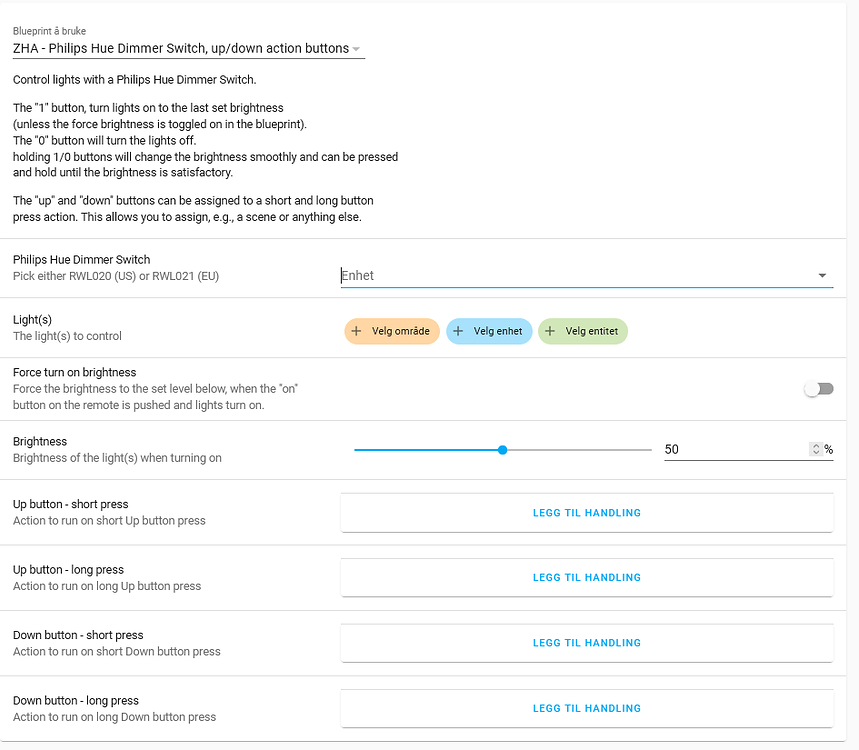
Task: Add action for Up button long press
Action: 586,577
